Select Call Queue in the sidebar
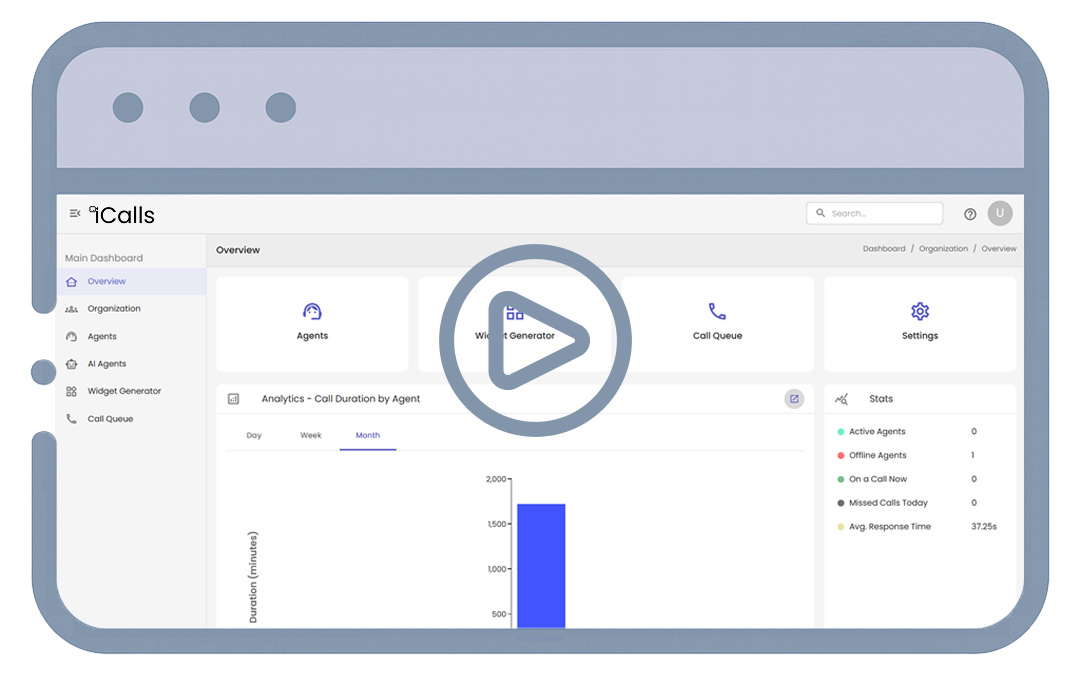 pyautogui.click(x=110, y=419)
